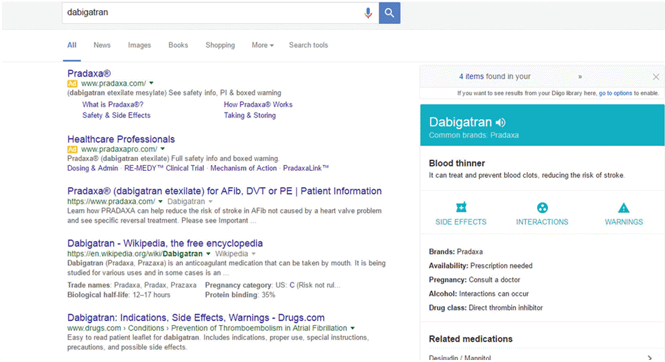The width and height of the screenshot is (665, 362).
Task: Open dropdown arrow next to Wikipedia URL
Action: click(208, 254)
